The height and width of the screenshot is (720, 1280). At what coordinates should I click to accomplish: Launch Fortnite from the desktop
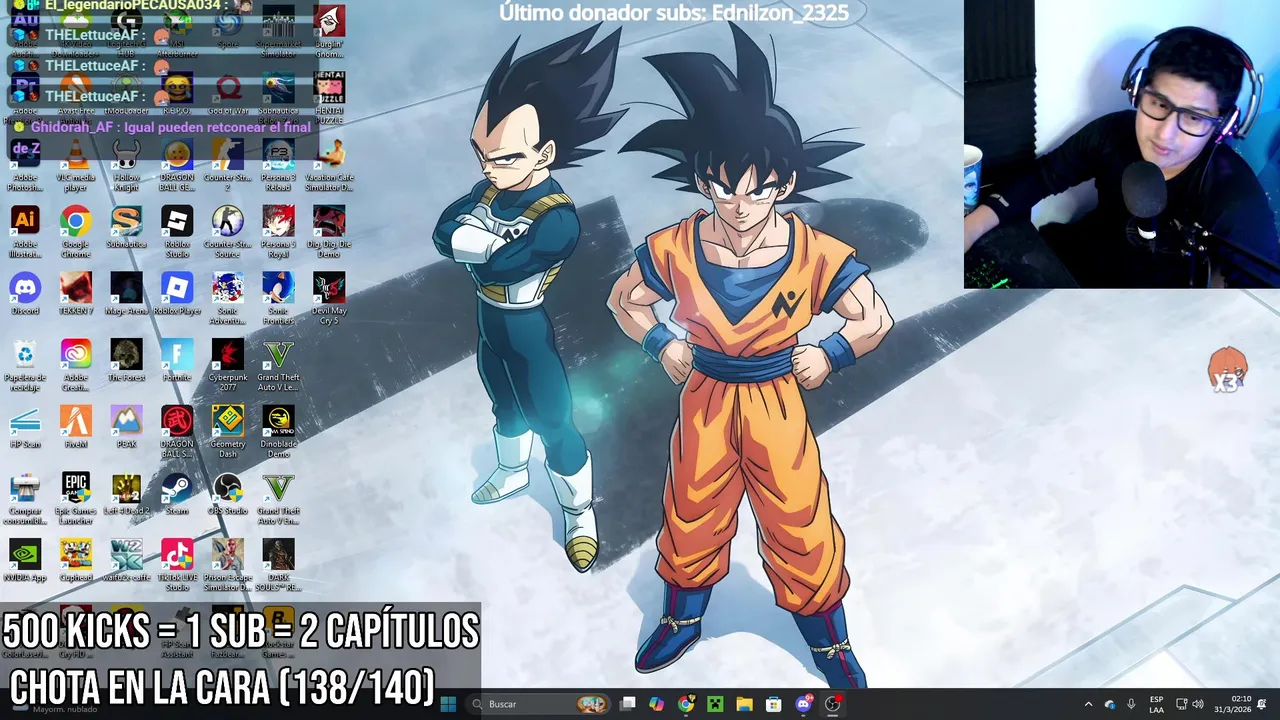tap(177, 361)
